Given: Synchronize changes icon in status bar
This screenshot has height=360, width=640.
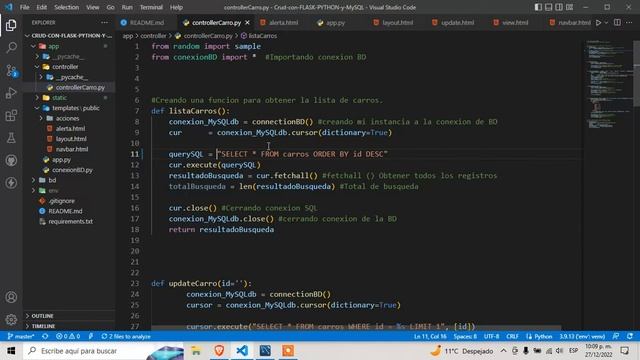Looking at the screenshot, I should (45, 336).
